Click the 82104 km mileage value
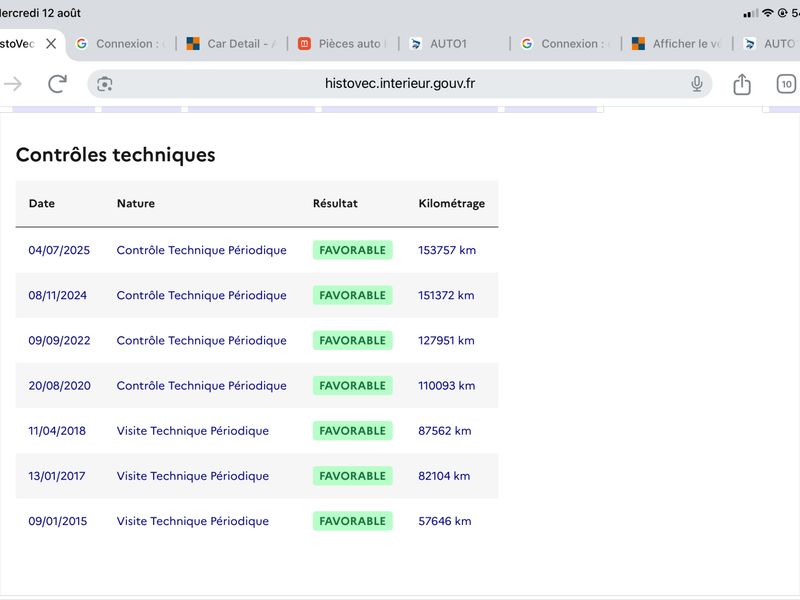800x600 pixels. coord(444,476)
